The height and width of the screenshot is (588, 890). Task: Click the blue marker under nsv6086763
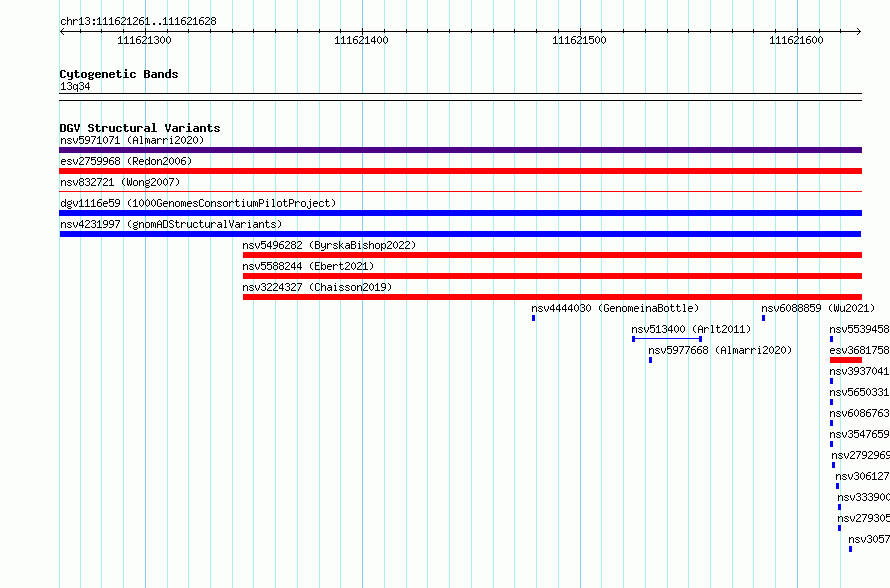(x=832, y=423)
